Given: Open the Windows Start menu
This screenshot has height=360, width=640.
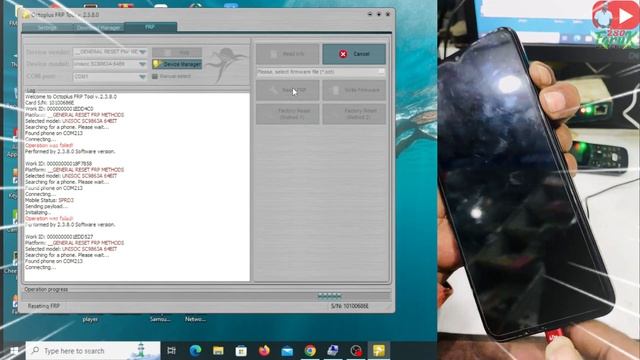Looking at the screenshot, I should [x=14, y=351].
